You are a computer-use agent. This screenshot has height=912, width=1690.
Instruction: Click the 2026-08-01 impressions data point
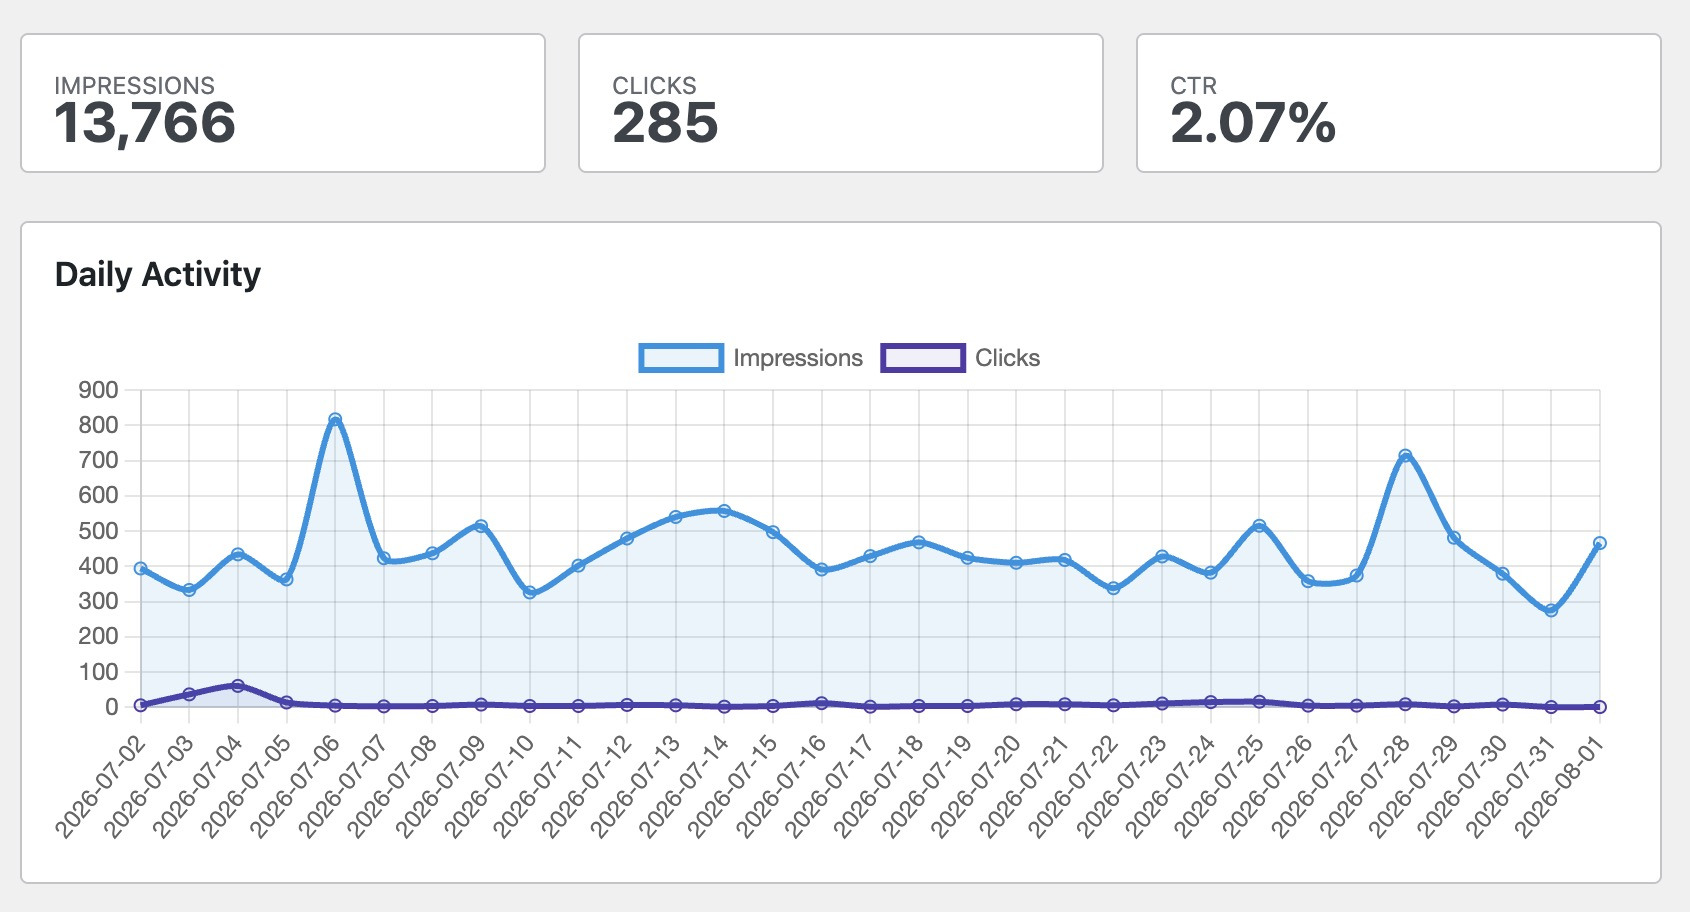pos(1599,543)
